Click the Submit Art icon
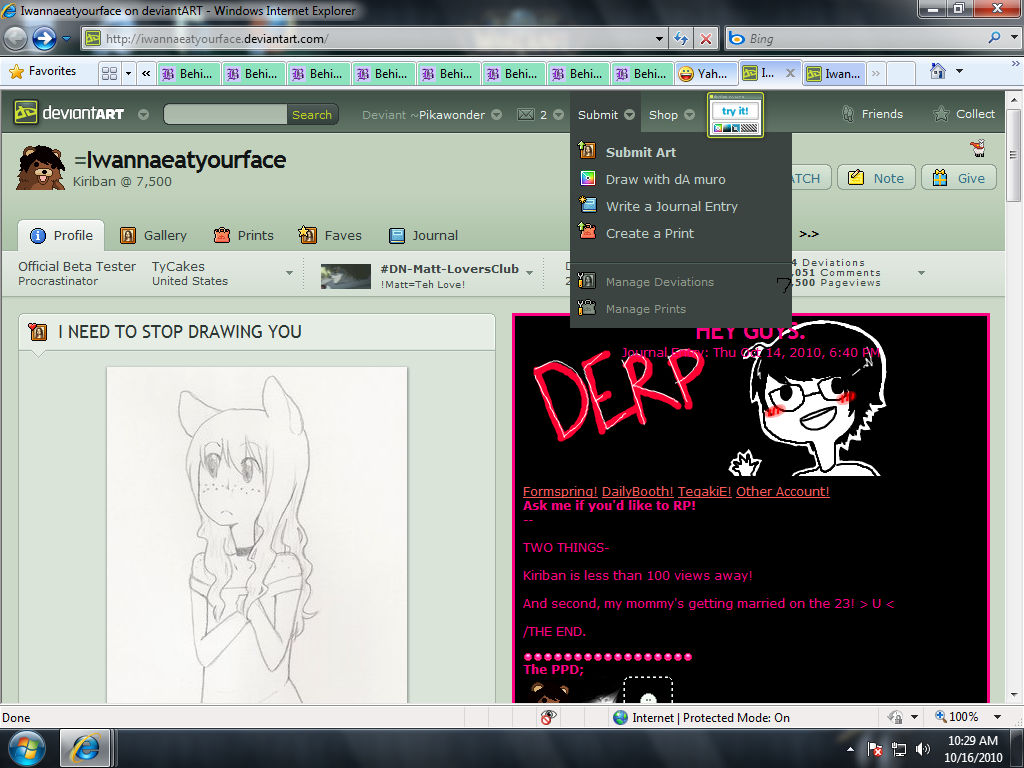Screen dimensions: 1024x768 pos(587,151)
